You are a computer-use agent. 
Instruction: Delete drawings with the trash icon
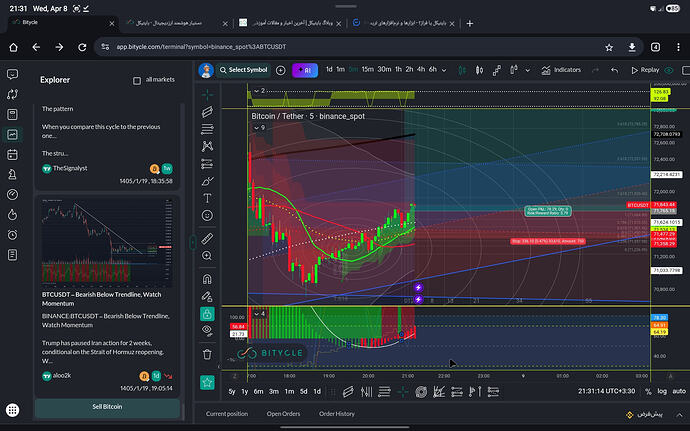pos(207,354)
